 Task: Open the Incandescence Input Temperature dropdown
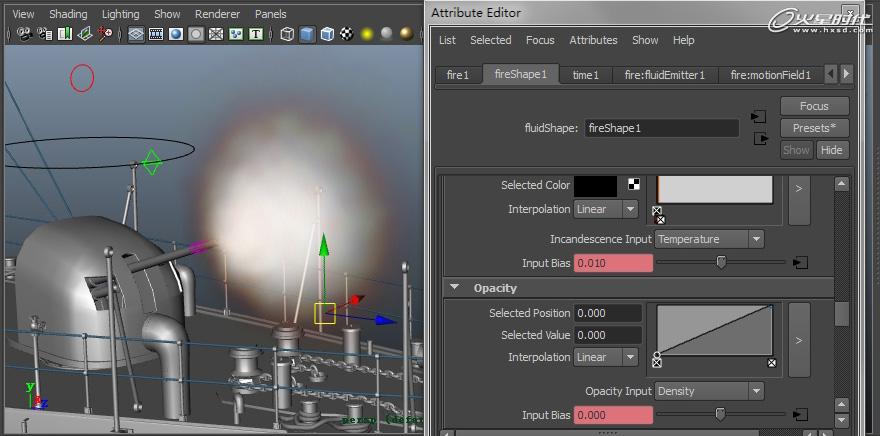[709, 239]
